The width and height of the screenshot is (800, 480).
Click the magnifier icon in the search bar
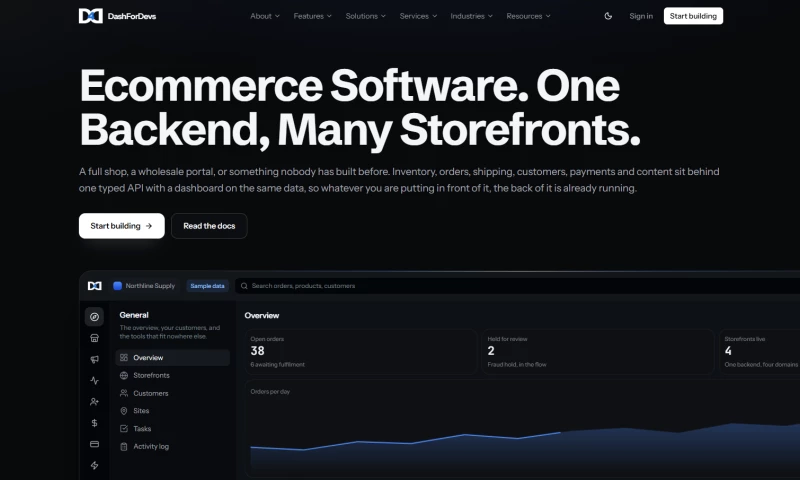(x=244, y=286)
